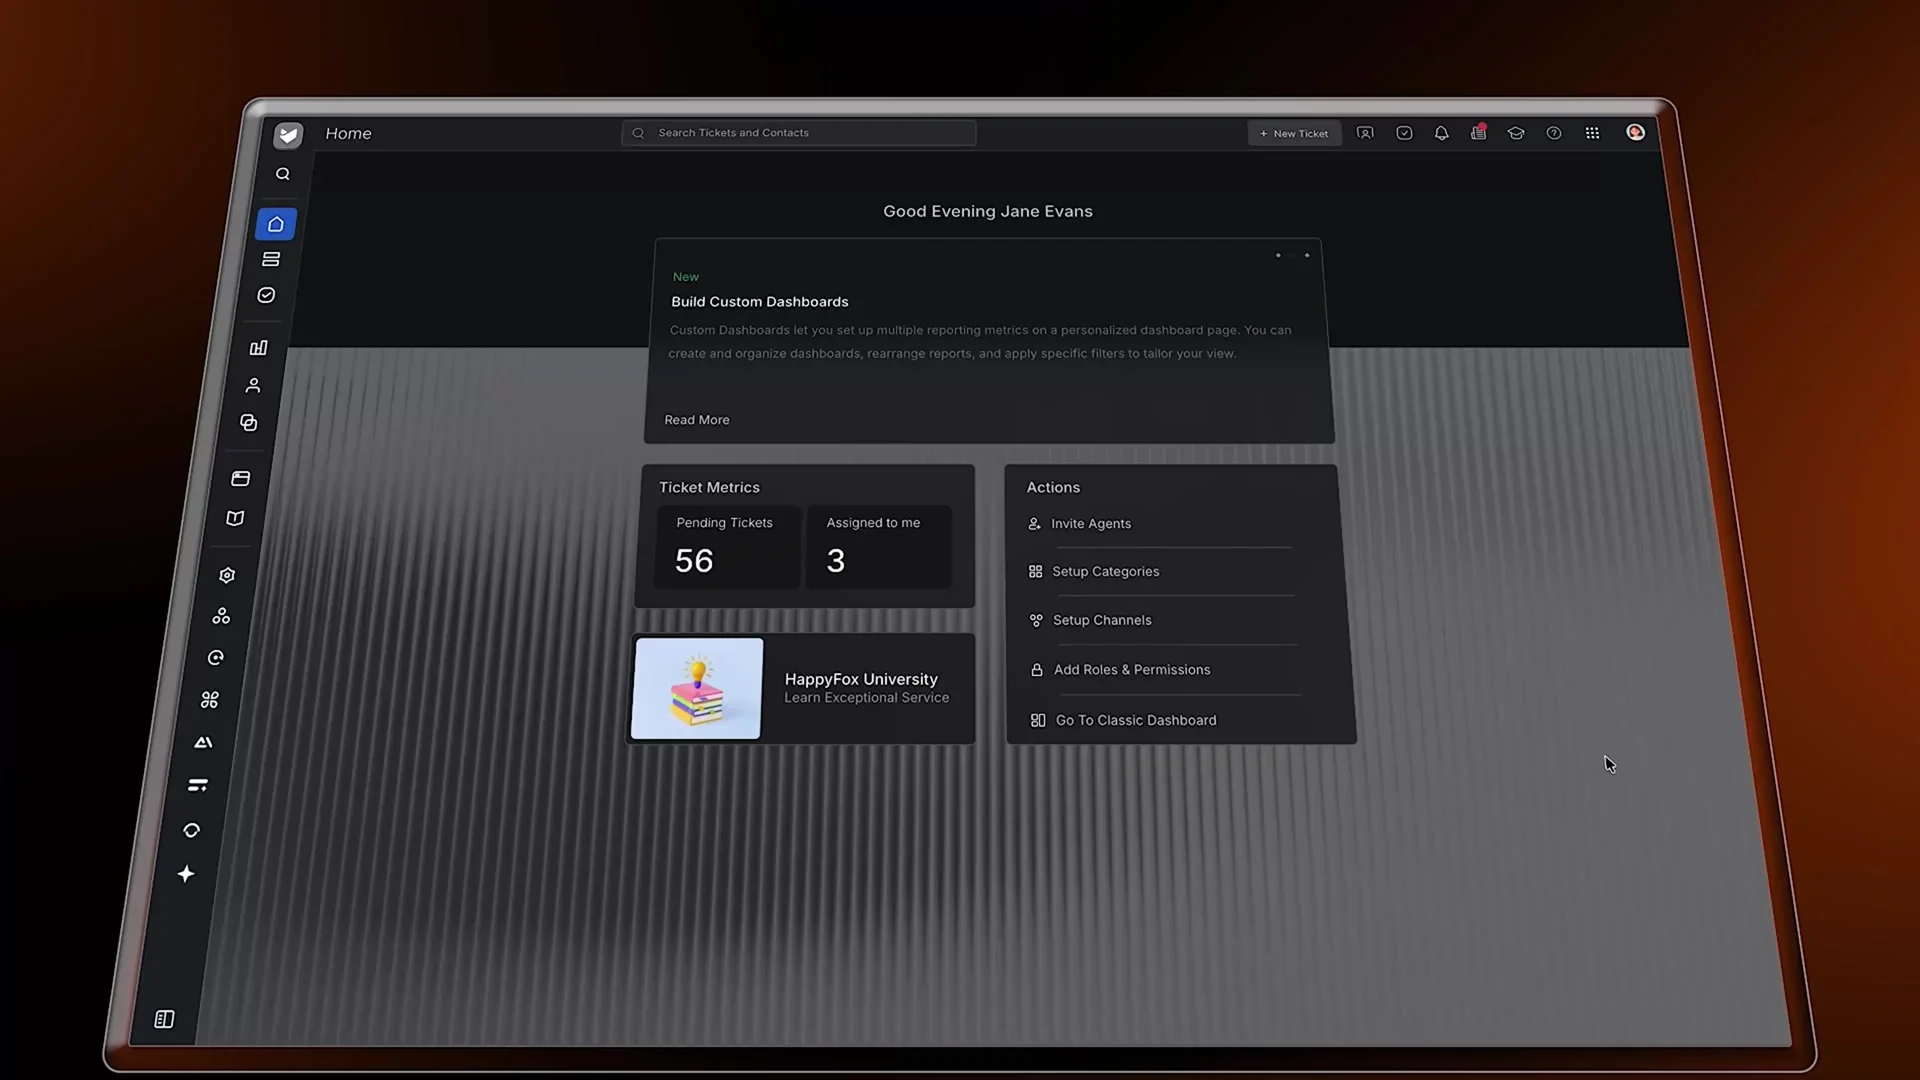Select the Home icon in the sidebar

(x=276, y=224)
